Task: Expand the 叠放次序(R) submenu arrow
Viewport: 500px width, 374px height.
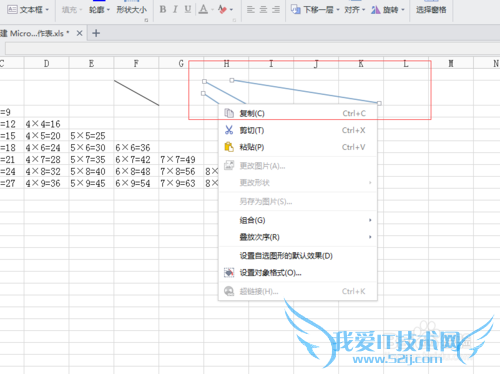Action: tap(370, 237)
